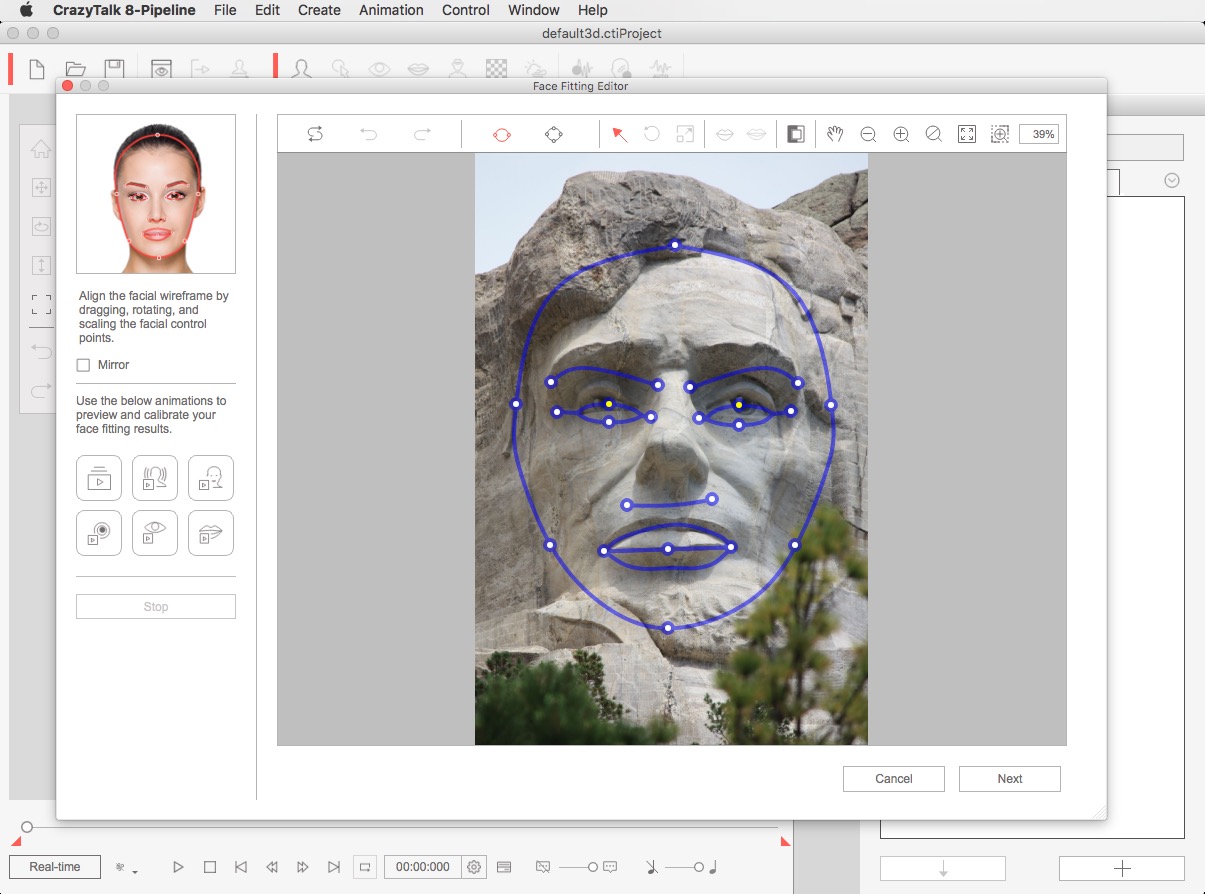Click the New Project page icon

[x=37, y=69]
